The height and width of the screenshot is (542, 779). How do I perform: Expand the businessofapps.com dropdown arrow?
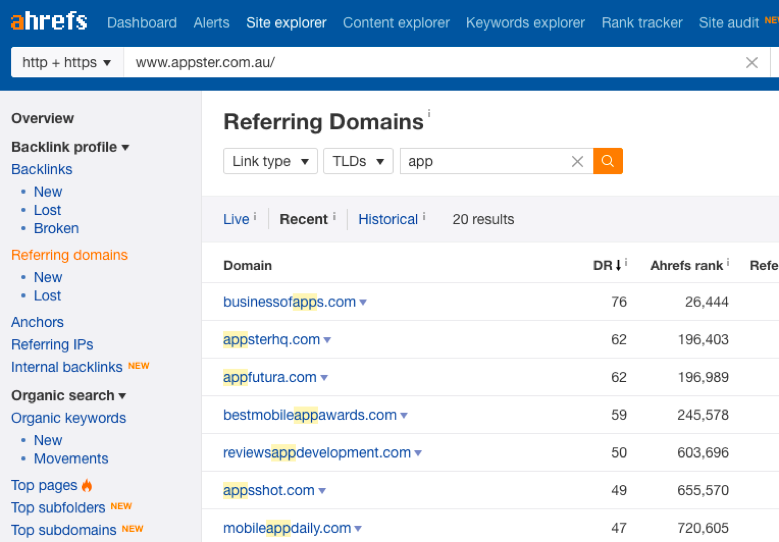[x=363, y=302]
